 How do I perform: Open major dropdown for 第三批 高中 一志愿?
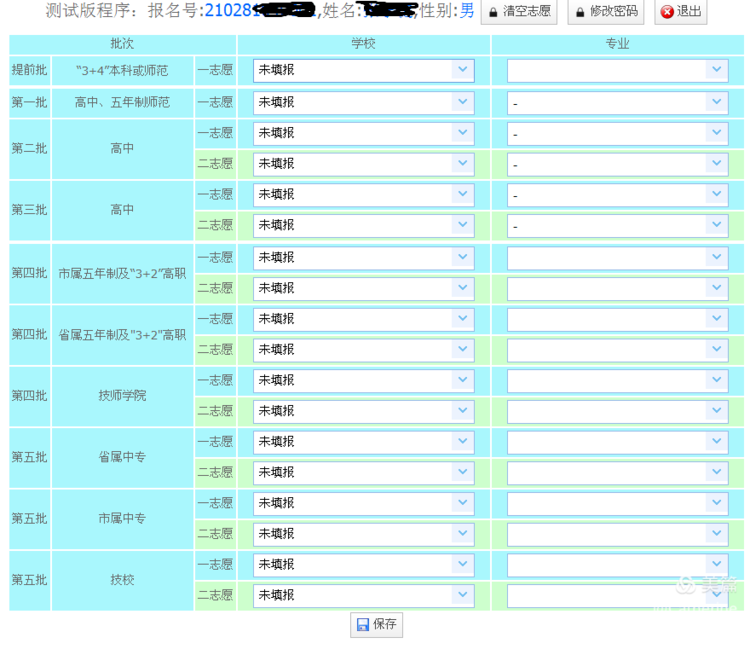point(618,194)
